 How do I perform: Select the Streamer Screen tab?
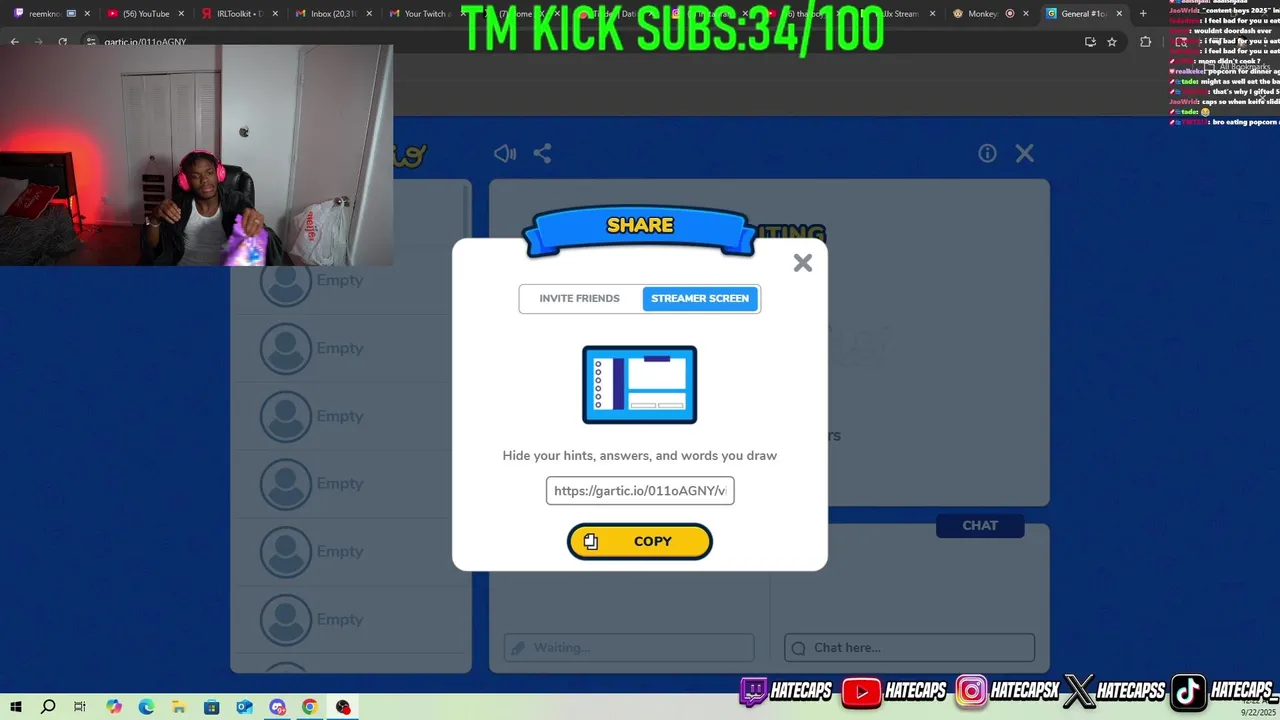(700, 298)
